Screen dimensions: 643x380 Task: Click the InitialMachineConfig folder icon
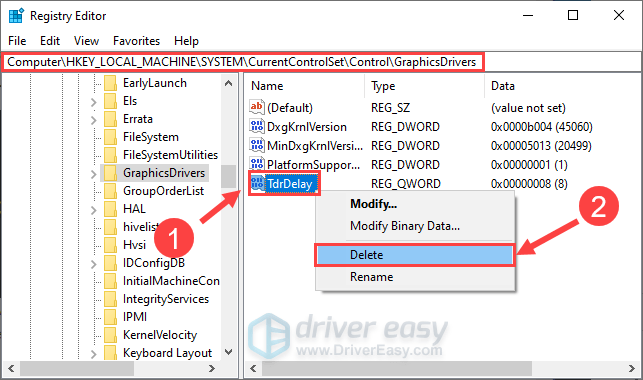point(110,281)
